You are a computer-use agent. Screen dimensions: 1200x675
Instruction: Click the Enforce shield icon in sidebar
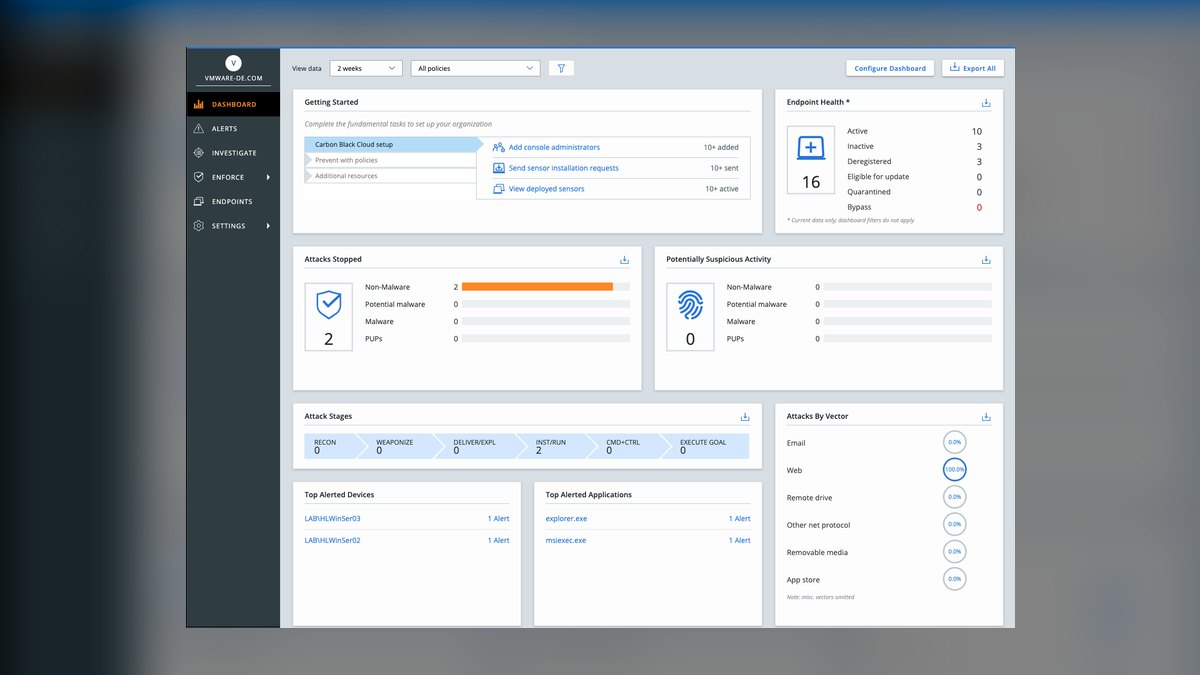tap(199, 177)
